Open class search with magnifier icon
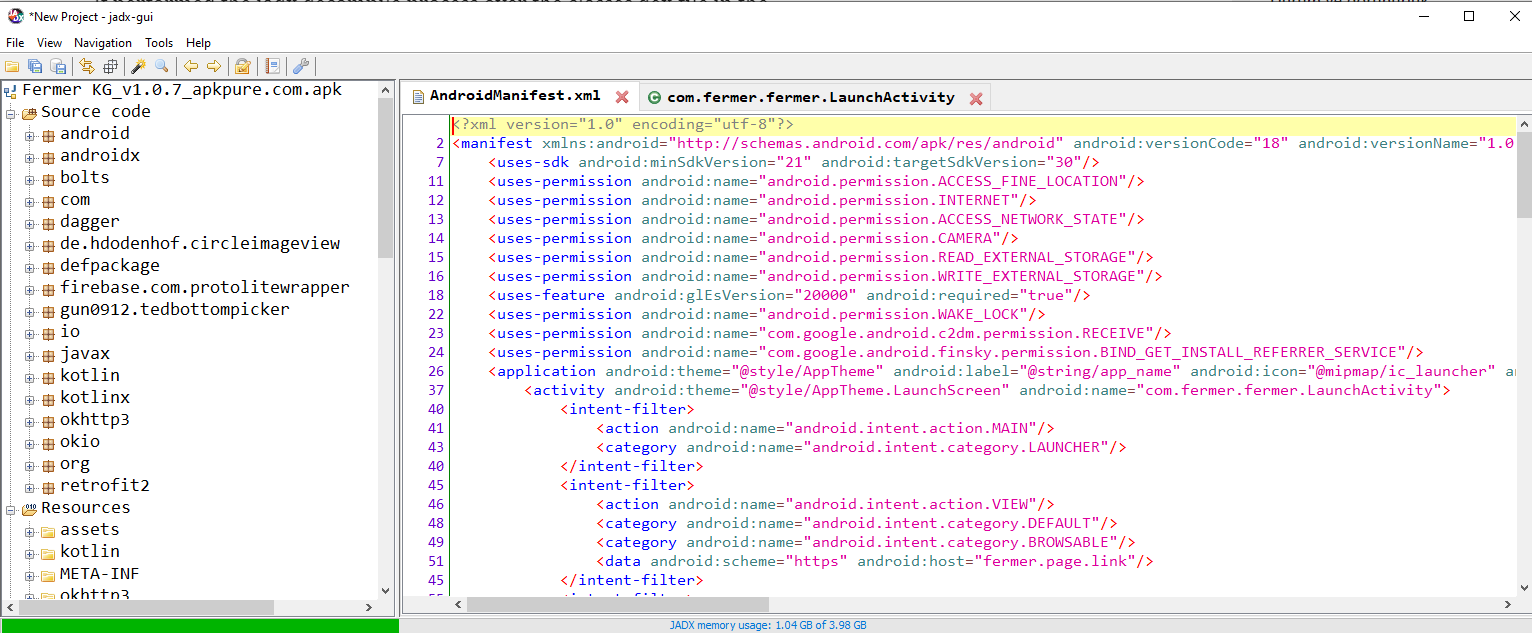The width and height of the screenshot is (1532, 633). click(162, 67)
